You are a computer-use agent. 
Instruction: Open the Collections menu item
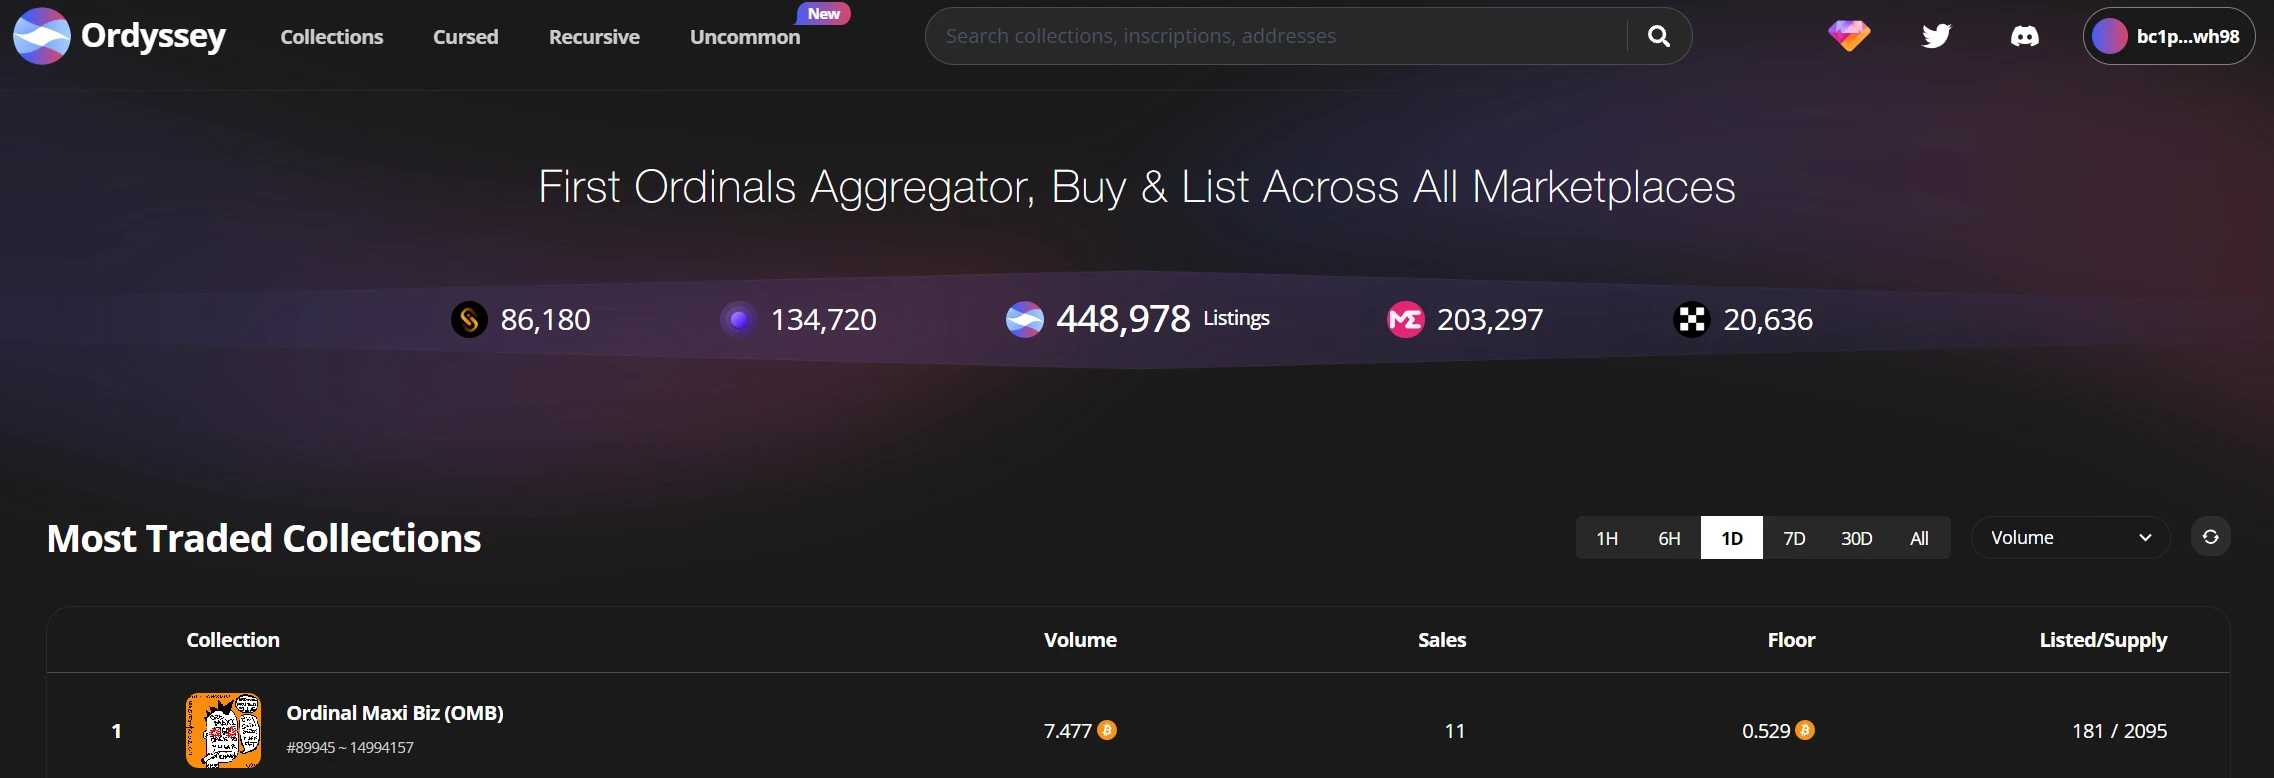point(332,37)
